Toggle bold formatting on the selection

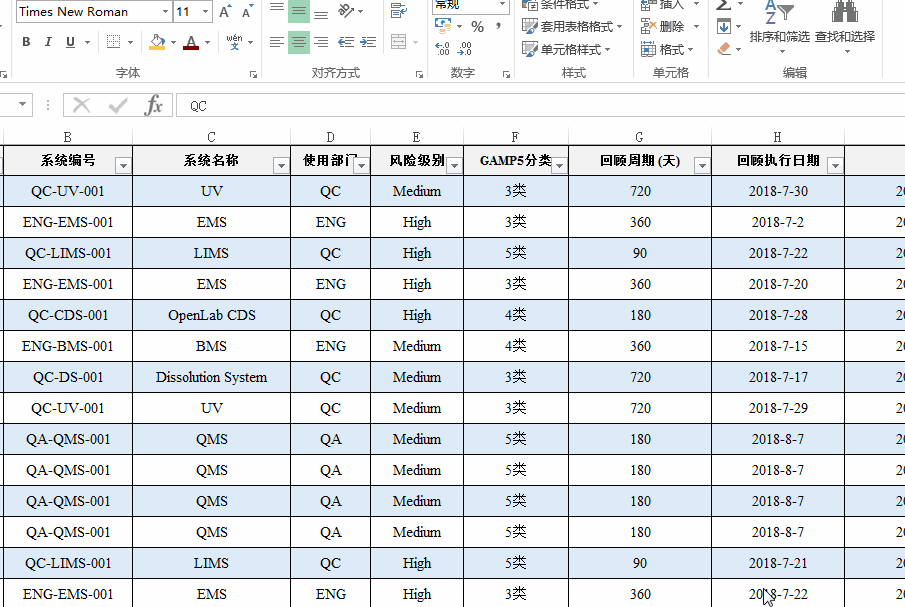tap(25, 43)
